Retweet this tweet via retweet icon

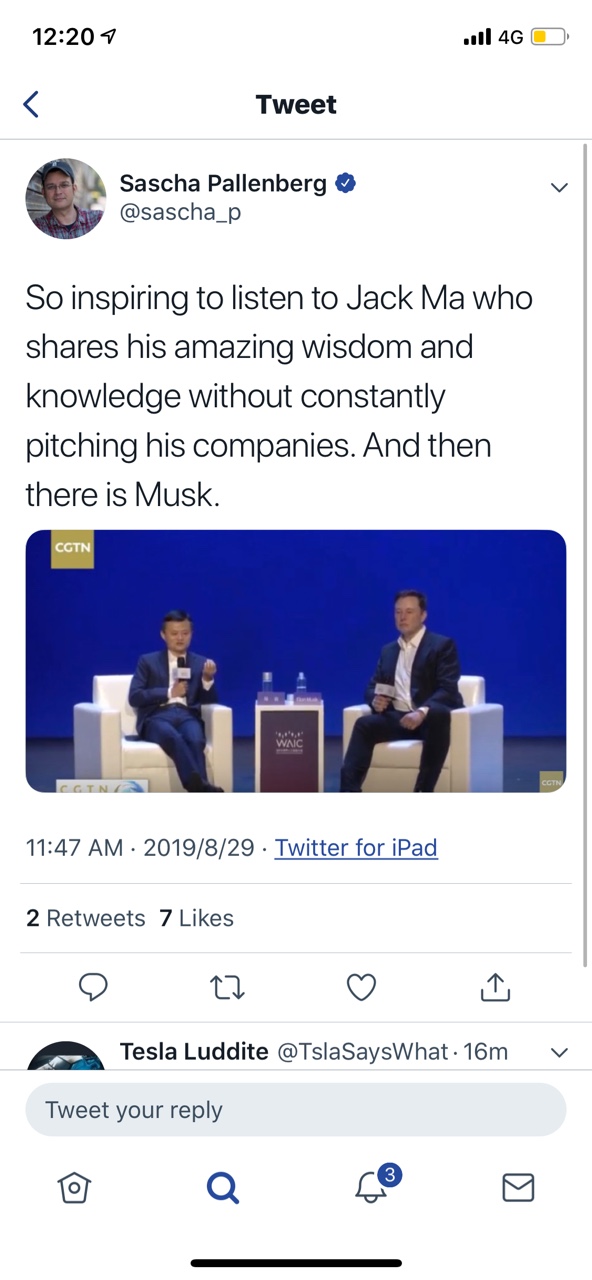coord(228,988)
